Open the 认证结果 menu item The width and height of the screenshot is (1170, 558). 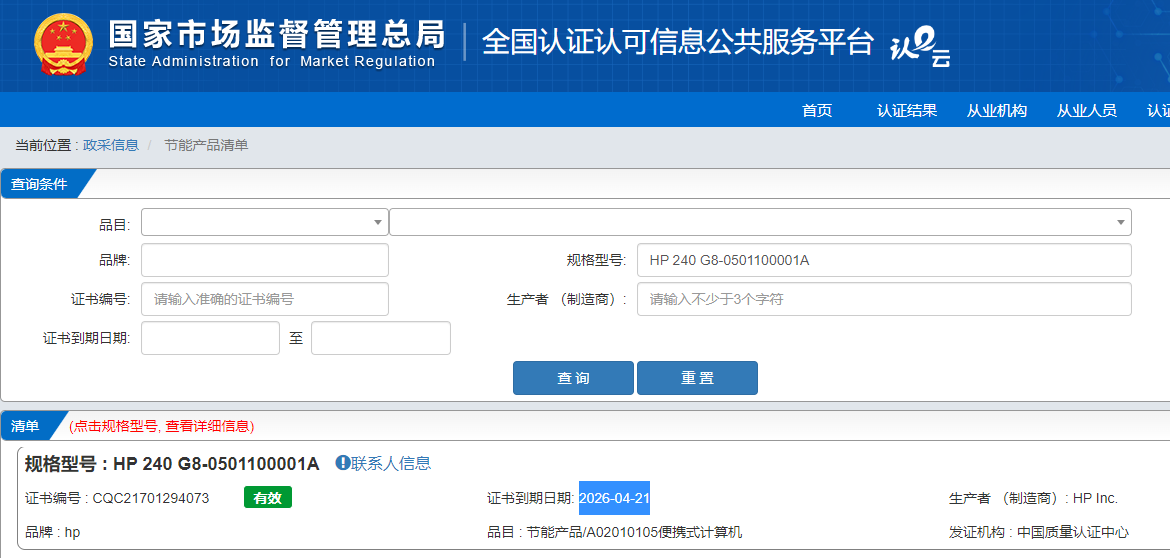[x=907, y=110]
